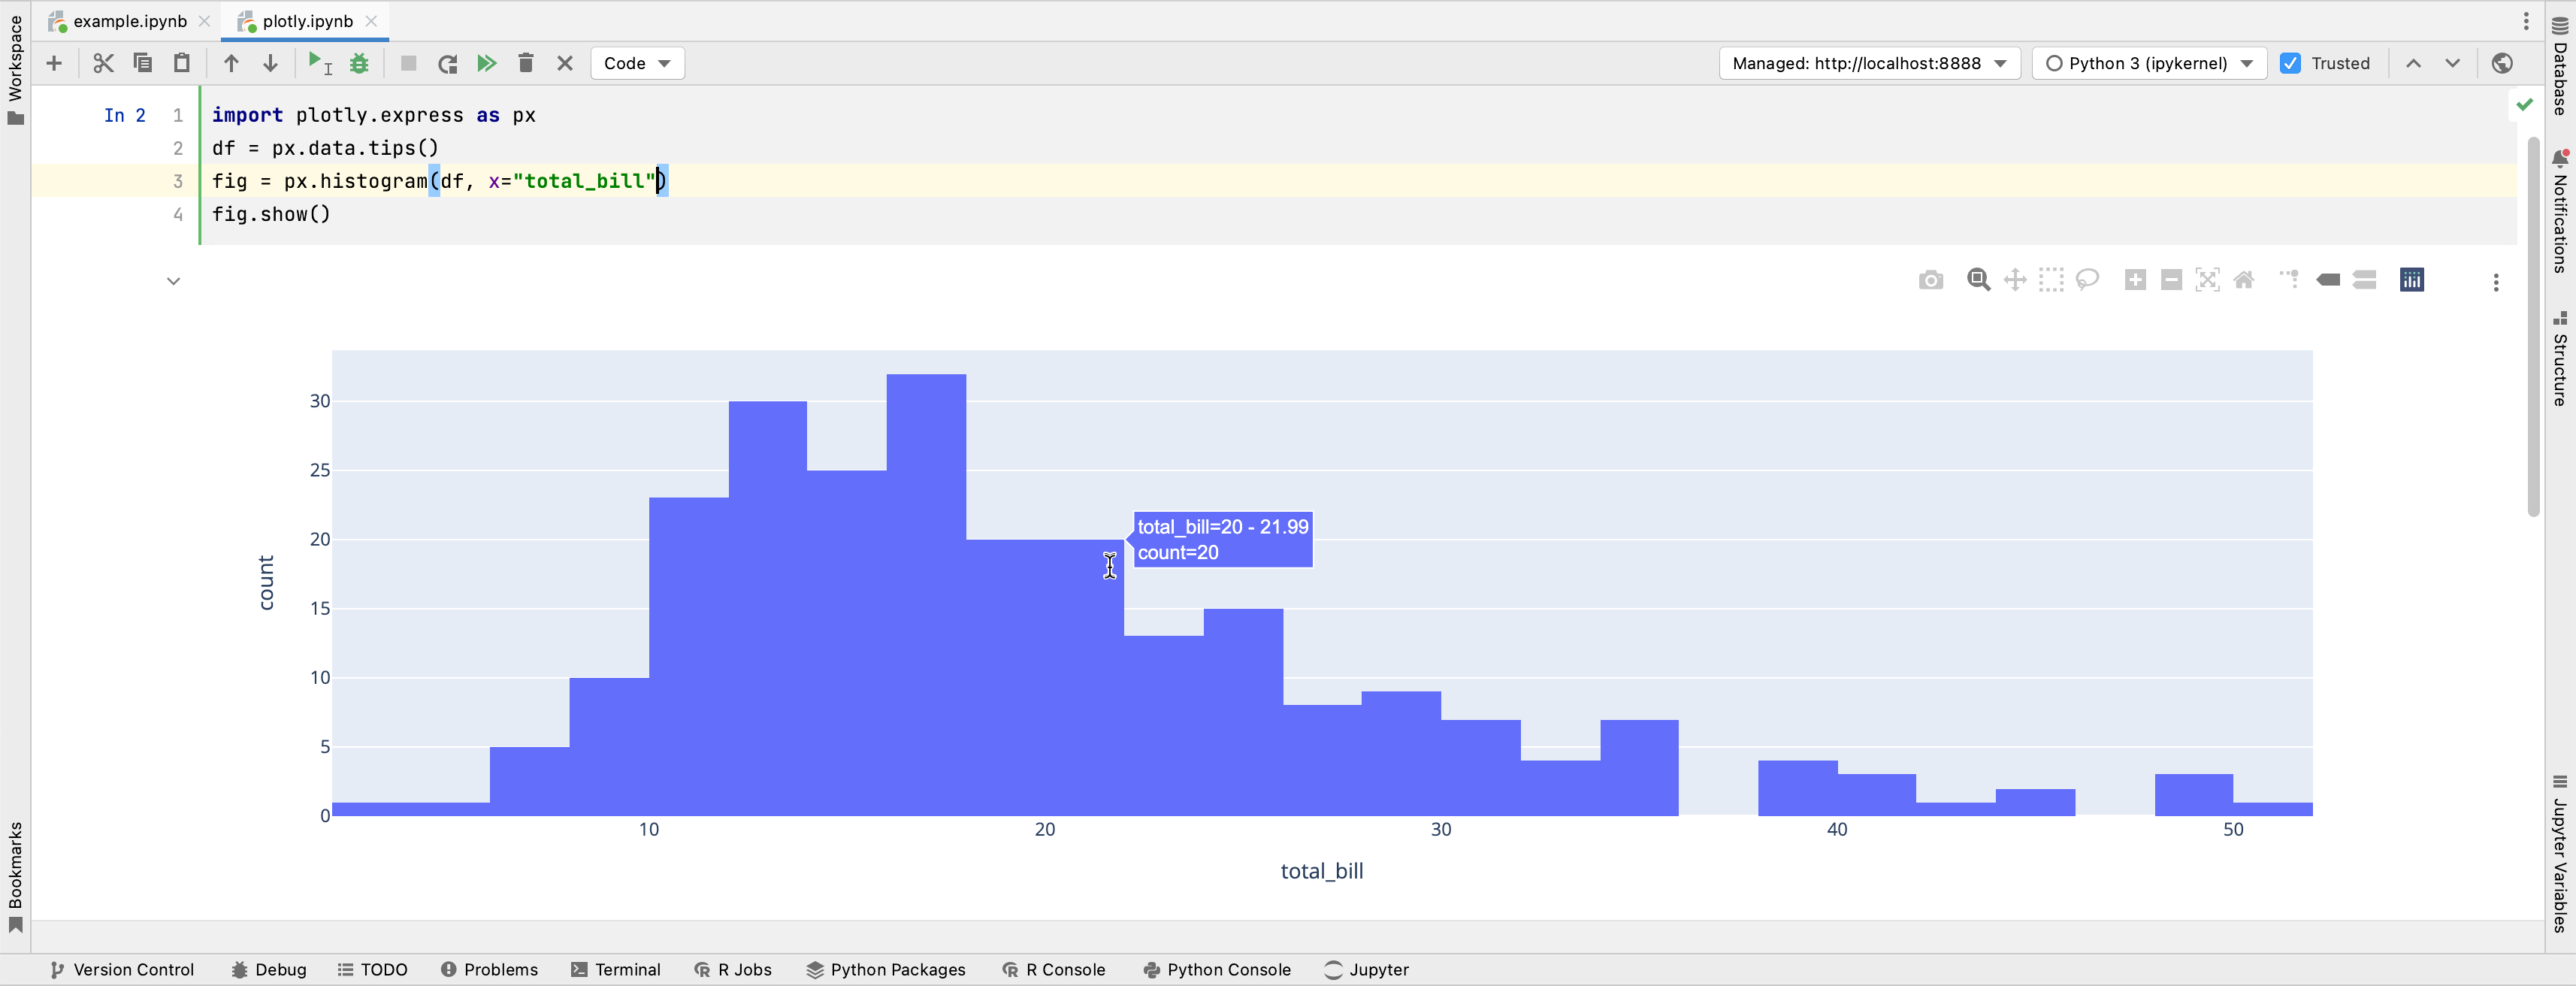
Task: Click the Run Cell button
Action: (x=317, y=62)
